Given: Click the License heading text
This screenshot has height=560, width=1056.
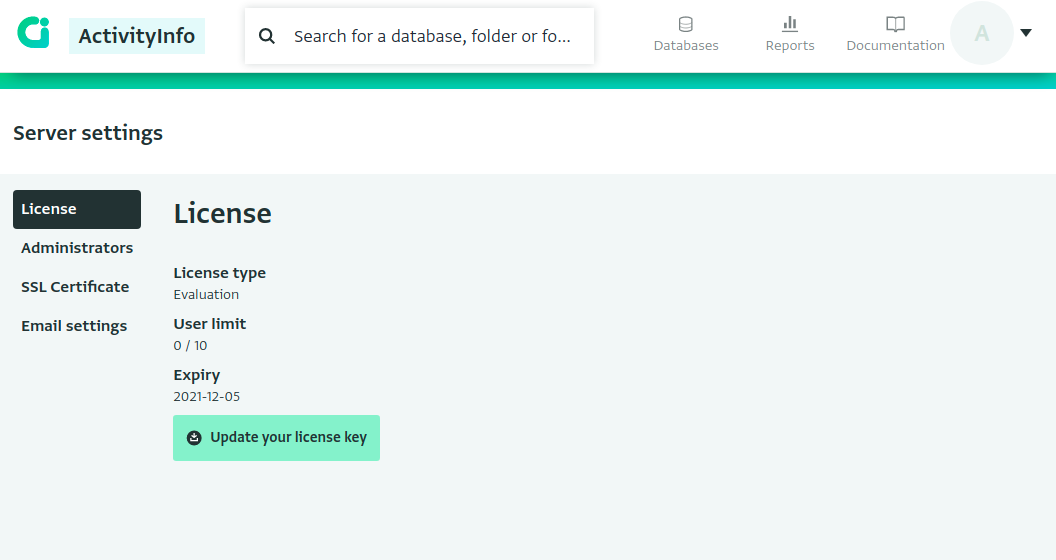Looking at the screenshot, I should click(223, 213).
